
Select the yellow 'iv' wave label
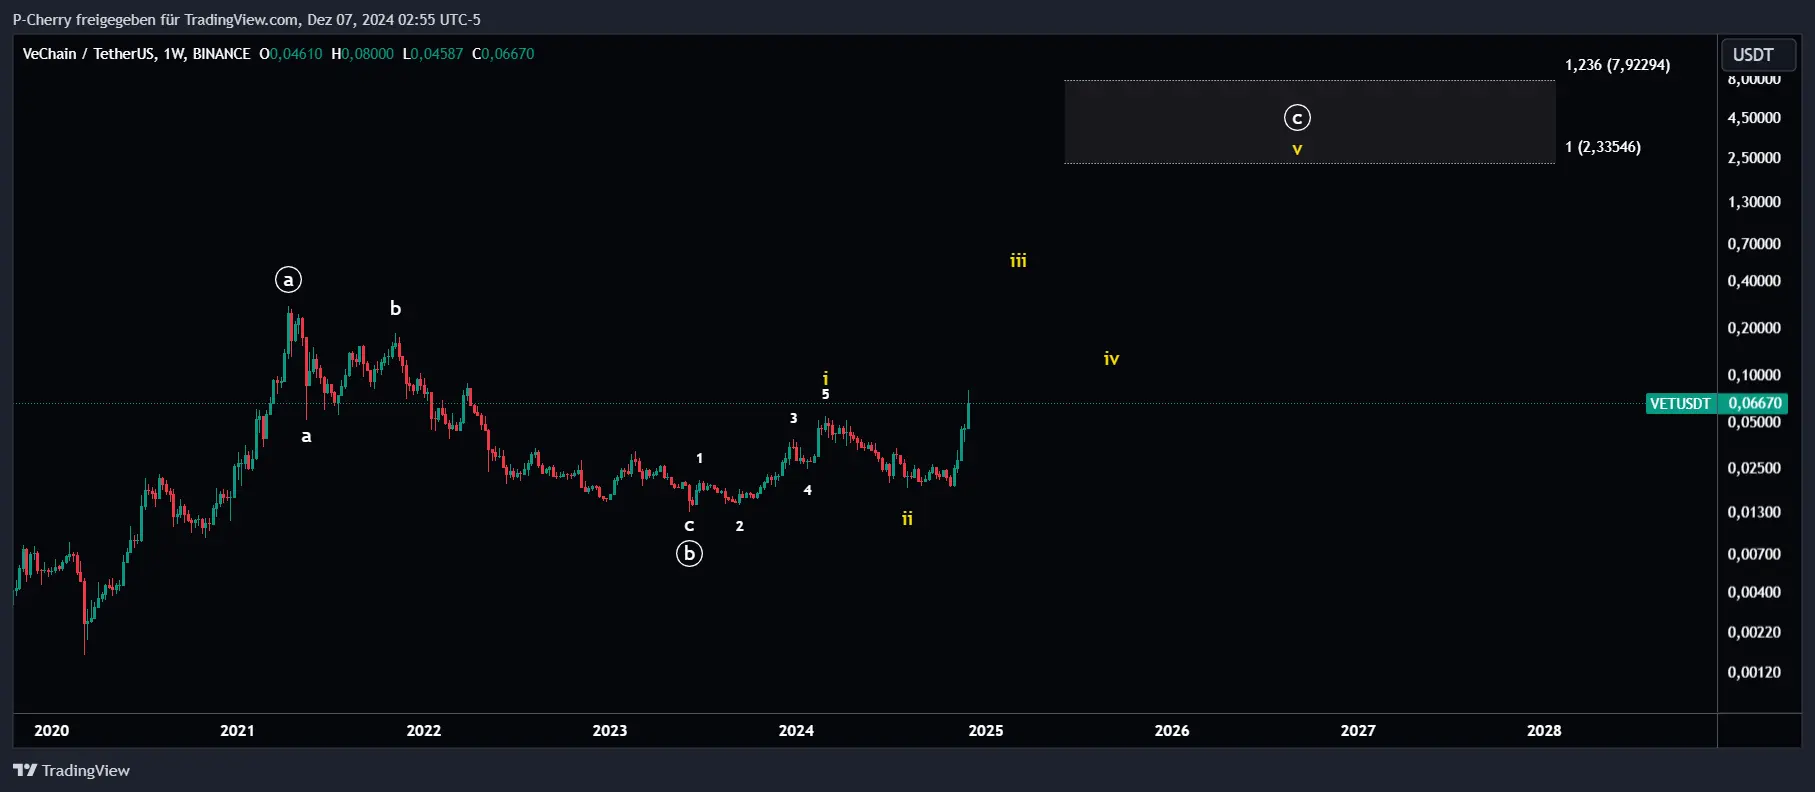[1111, 358]
